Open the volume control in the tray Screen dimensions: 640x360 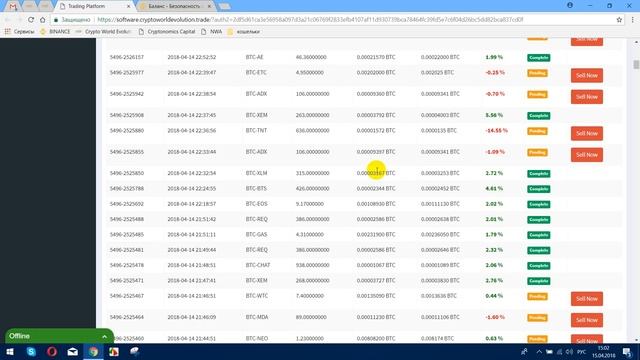tap(569, 352)
